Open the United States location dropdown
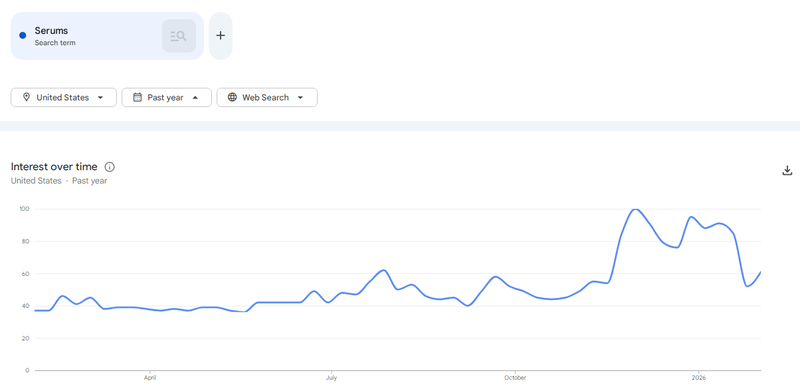800x385 pixels. click(x=64, y=97)
